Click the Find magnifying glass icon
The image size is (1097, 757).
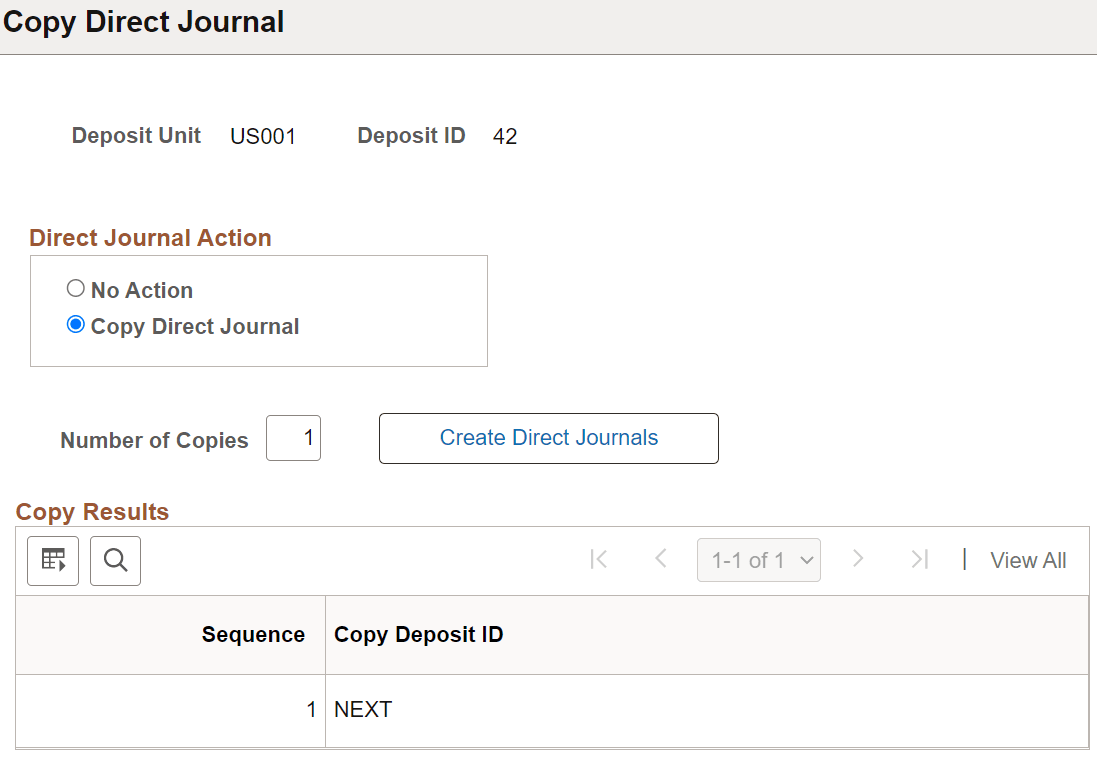[115, 561]
